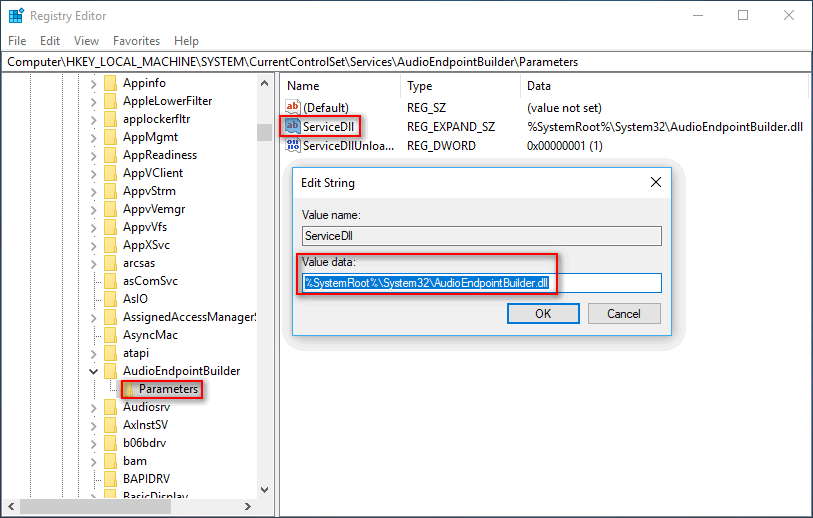Click the registry path address bar
Screen dimensions: 813x518
point(406,62)
